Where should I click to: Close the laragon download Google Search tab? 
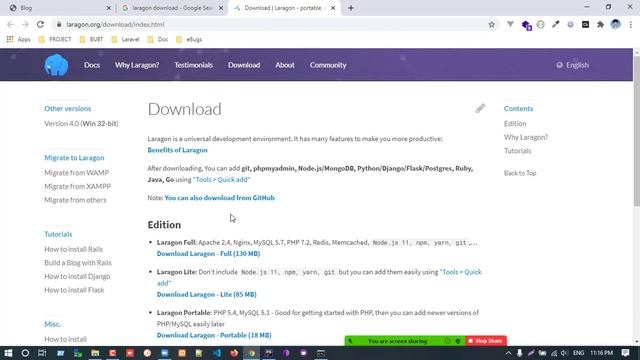[221, 8]
